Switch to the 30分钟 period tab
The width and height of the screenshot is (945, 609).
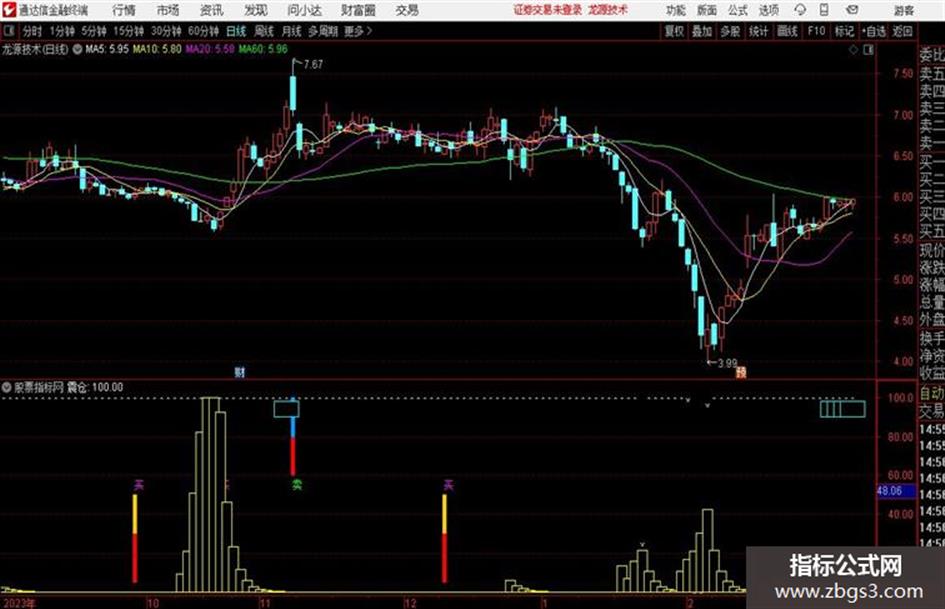[x=166, y=31]
